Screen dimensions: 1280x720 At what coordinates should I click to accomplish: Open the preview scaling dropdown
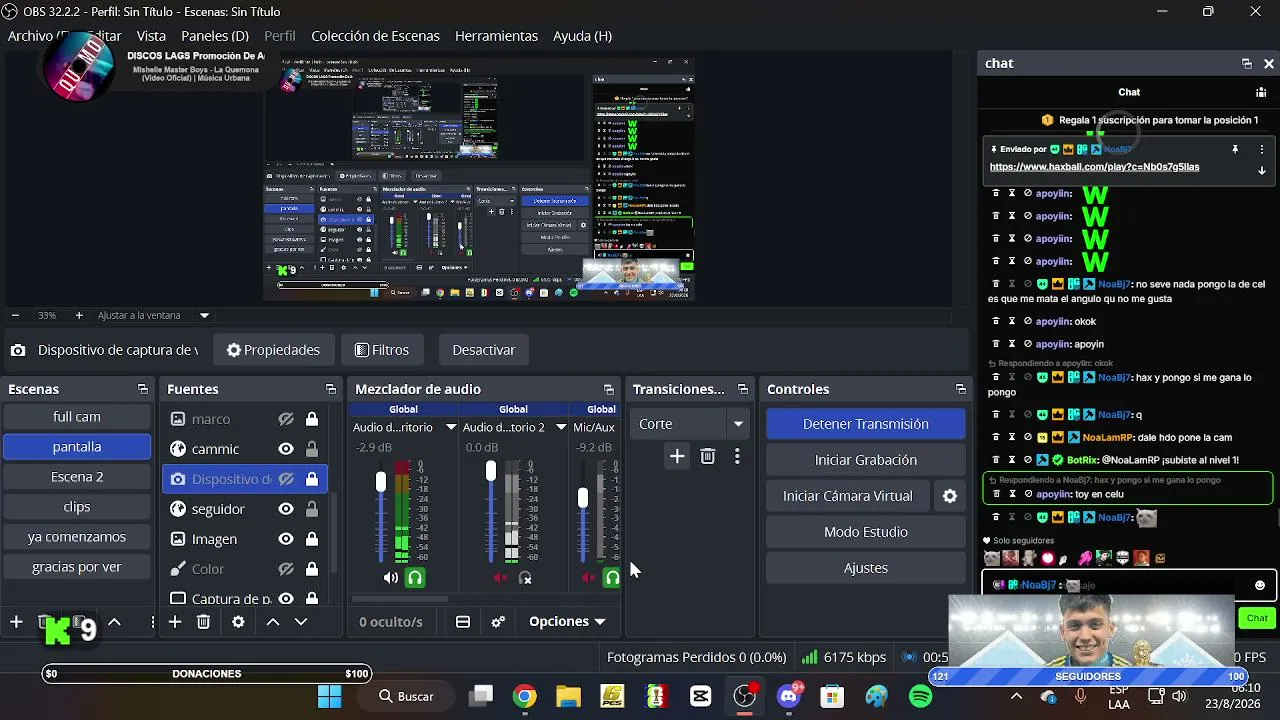click(204, 315)
